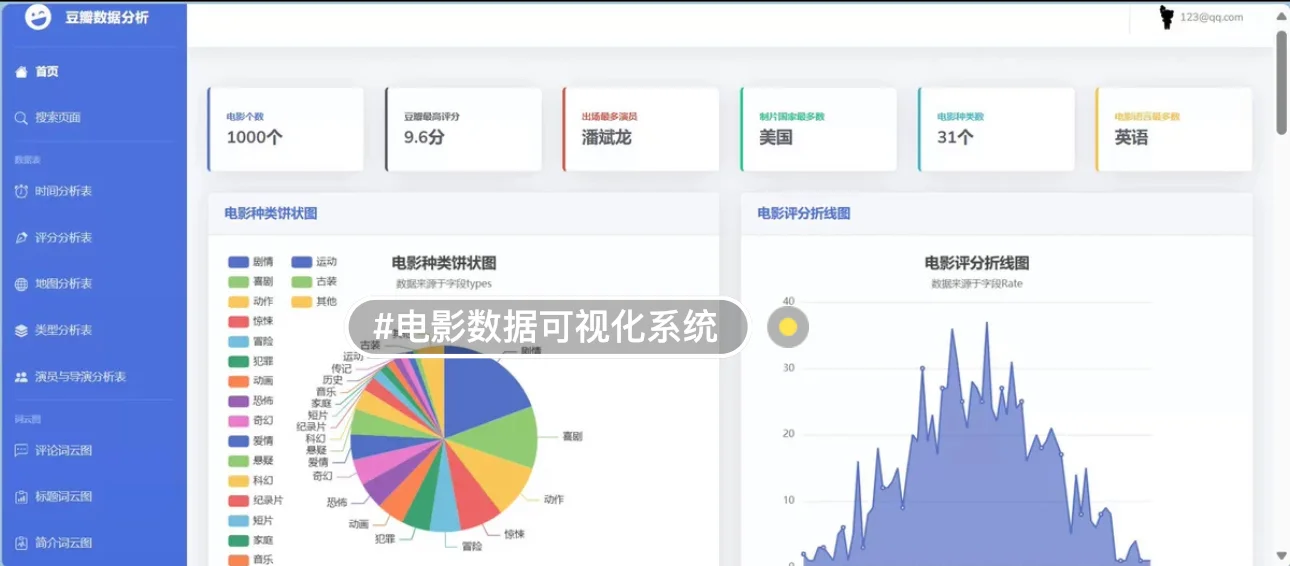
Task: Toggle the 古装 legend entry
Action: pos(315,282)
